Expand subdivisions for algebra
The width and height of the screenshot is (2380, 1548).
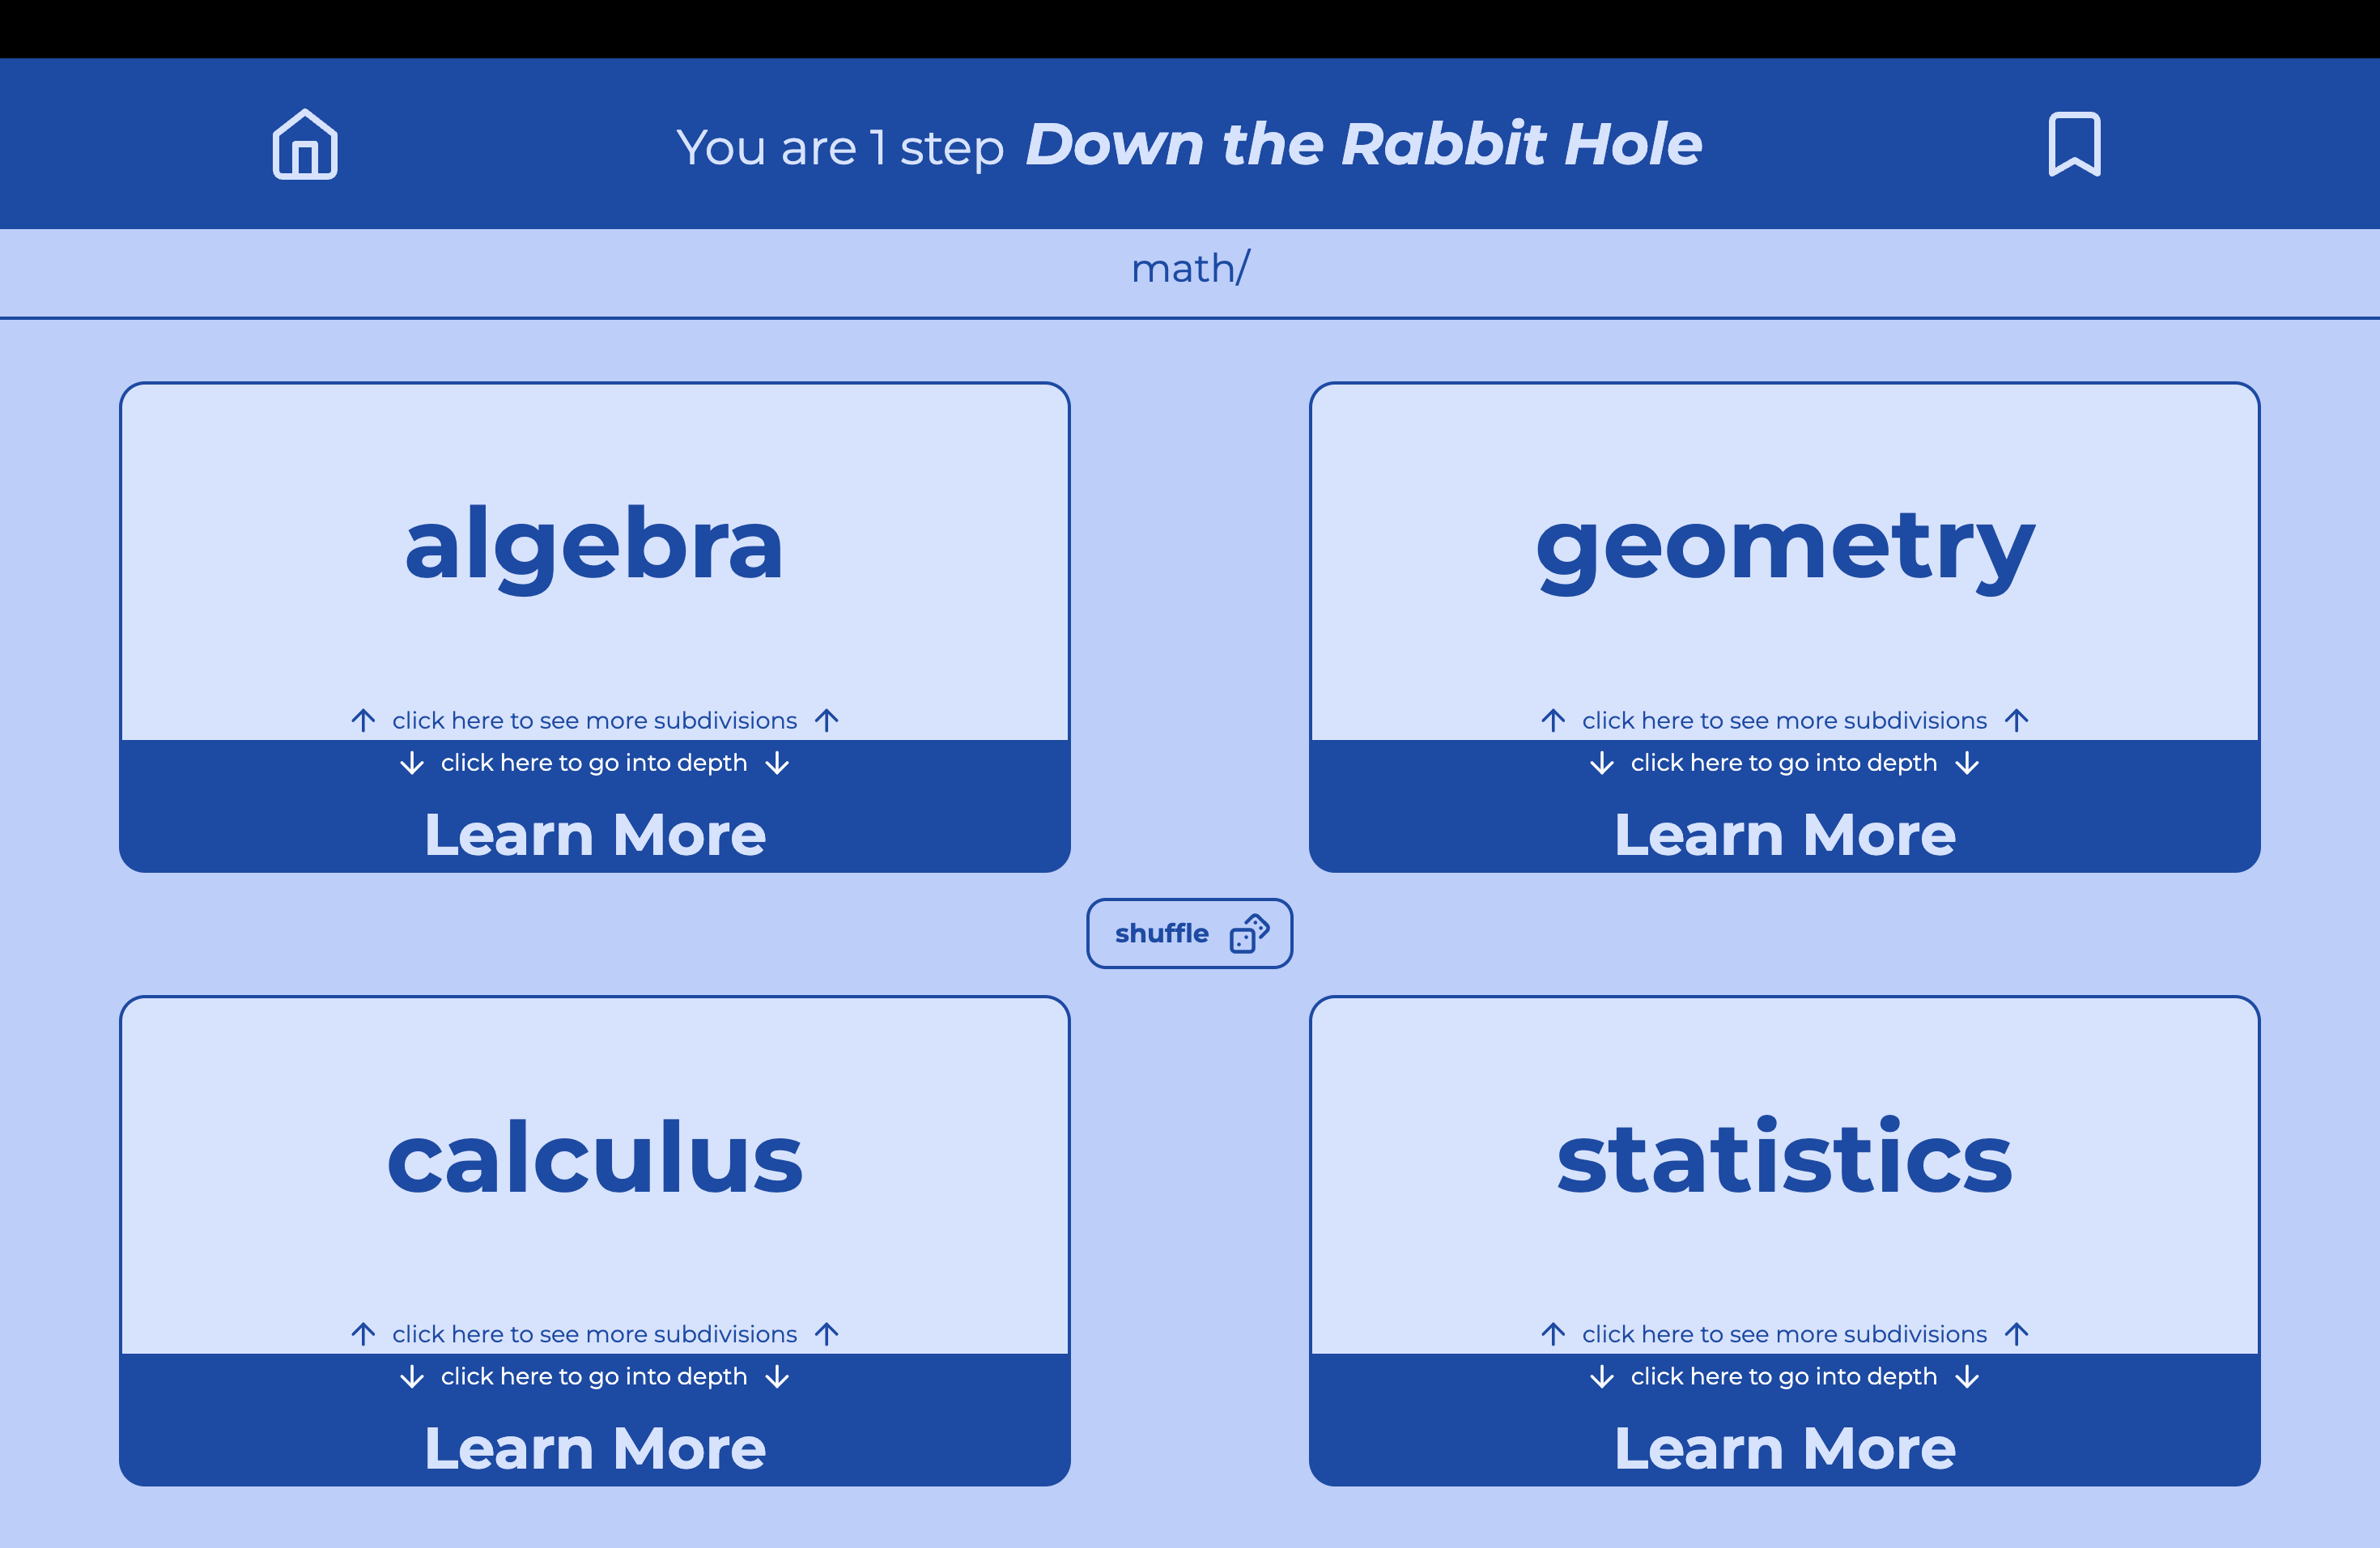[593, 720]
